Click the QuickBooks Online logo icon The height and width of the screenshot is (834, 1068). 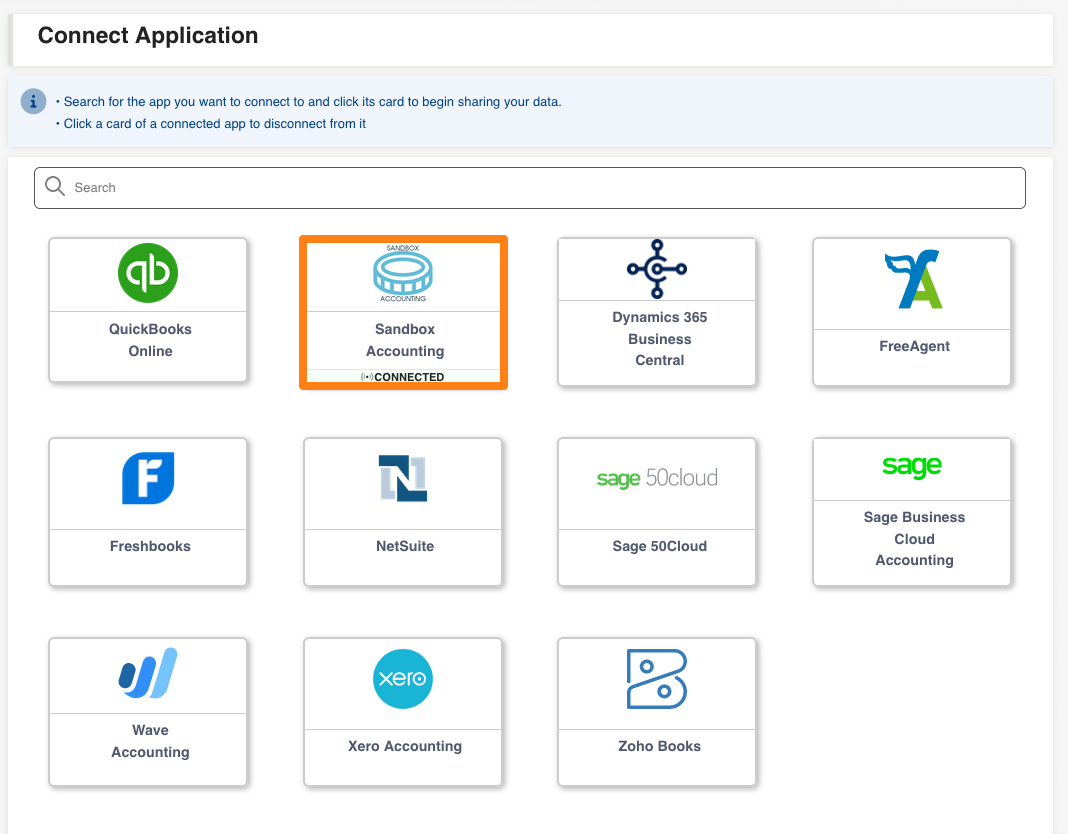tap(148, 273)
